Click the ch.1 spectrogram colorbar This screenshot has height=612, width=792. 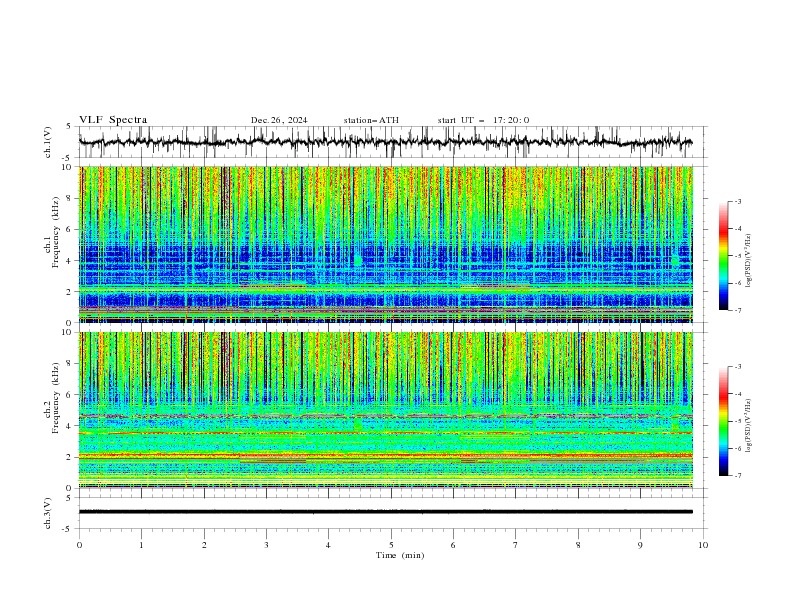pos(724,256)
